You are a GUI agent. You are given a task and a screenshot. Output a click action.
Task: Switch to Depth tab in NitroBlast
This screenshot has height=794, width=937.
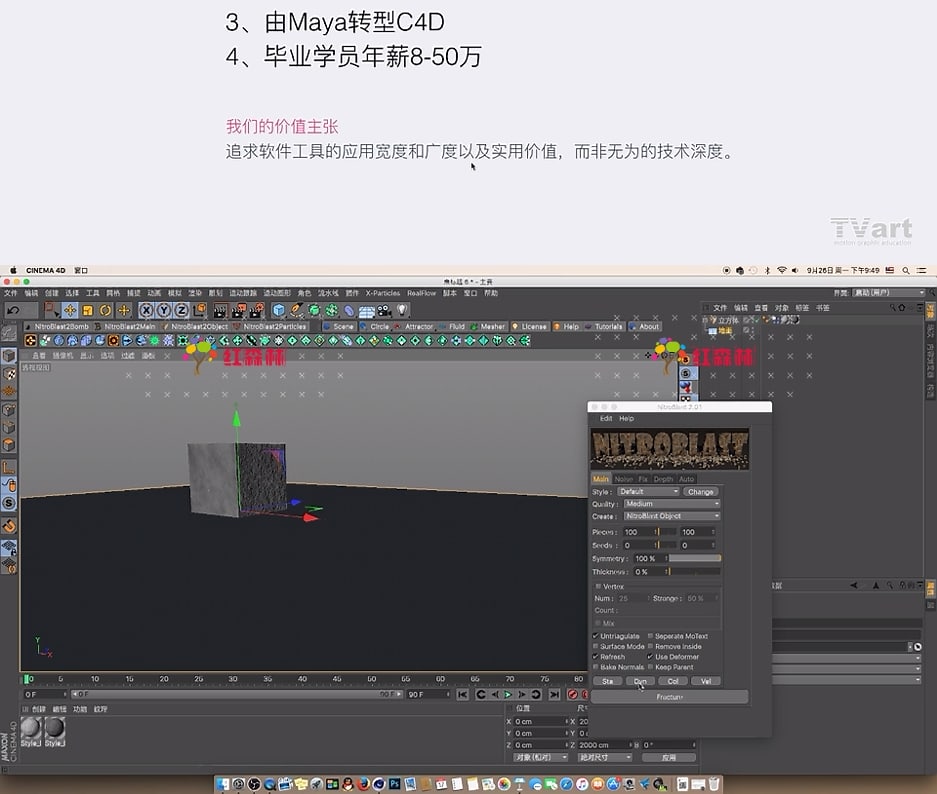[x=663, y=479]
